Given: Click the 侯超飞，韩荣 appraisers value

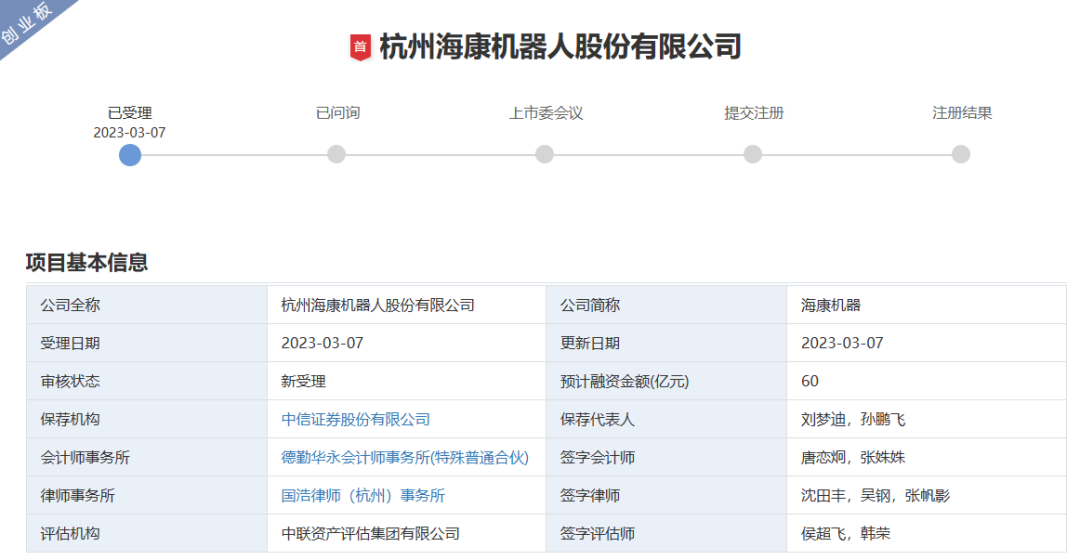Looking at the screenshot, I should pyautogui.click(x=846, y=534).
